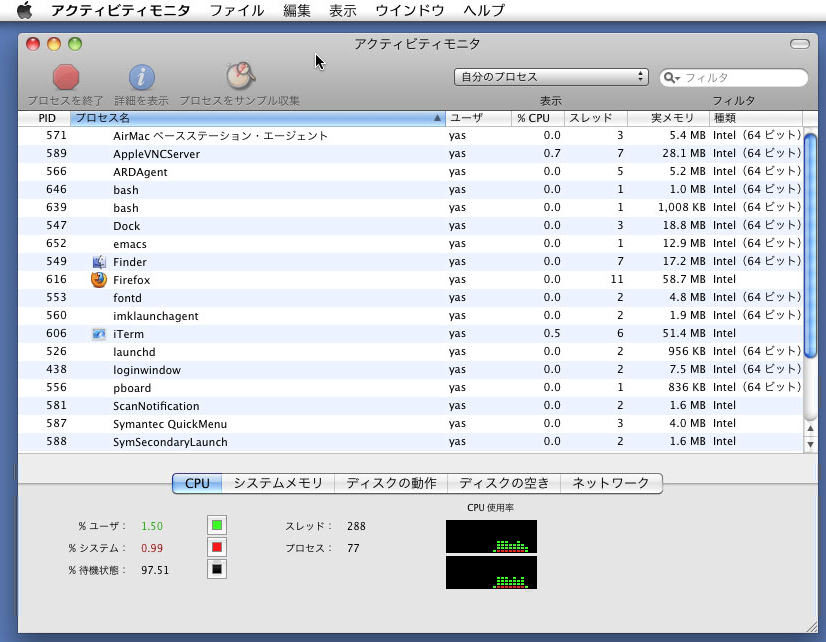Click the toolbar toggle pill button in the title bar
Screen dimensions: 826x642
(x=800, y=44)
